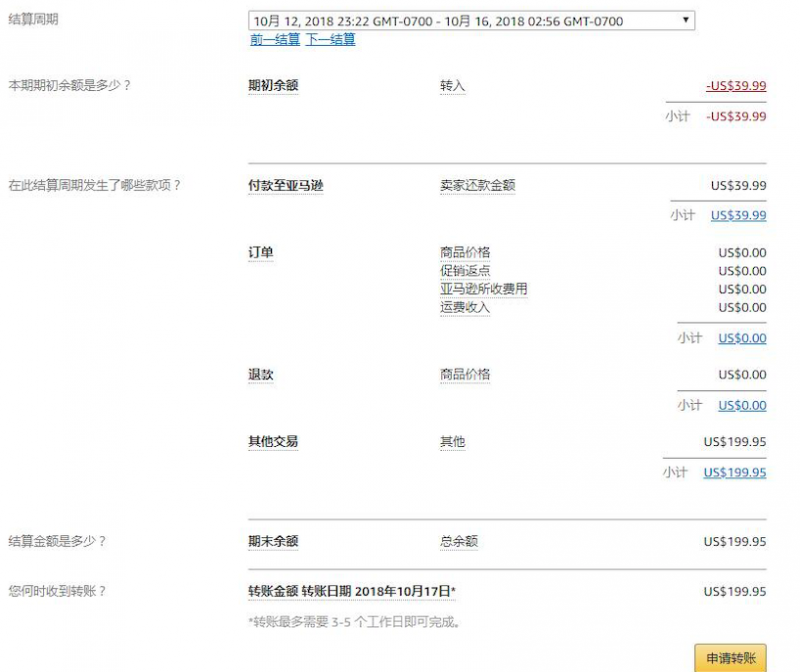The image size is (800, 672).
Task: Click the 促销返点 US$0.00 value
Action: 742,271
